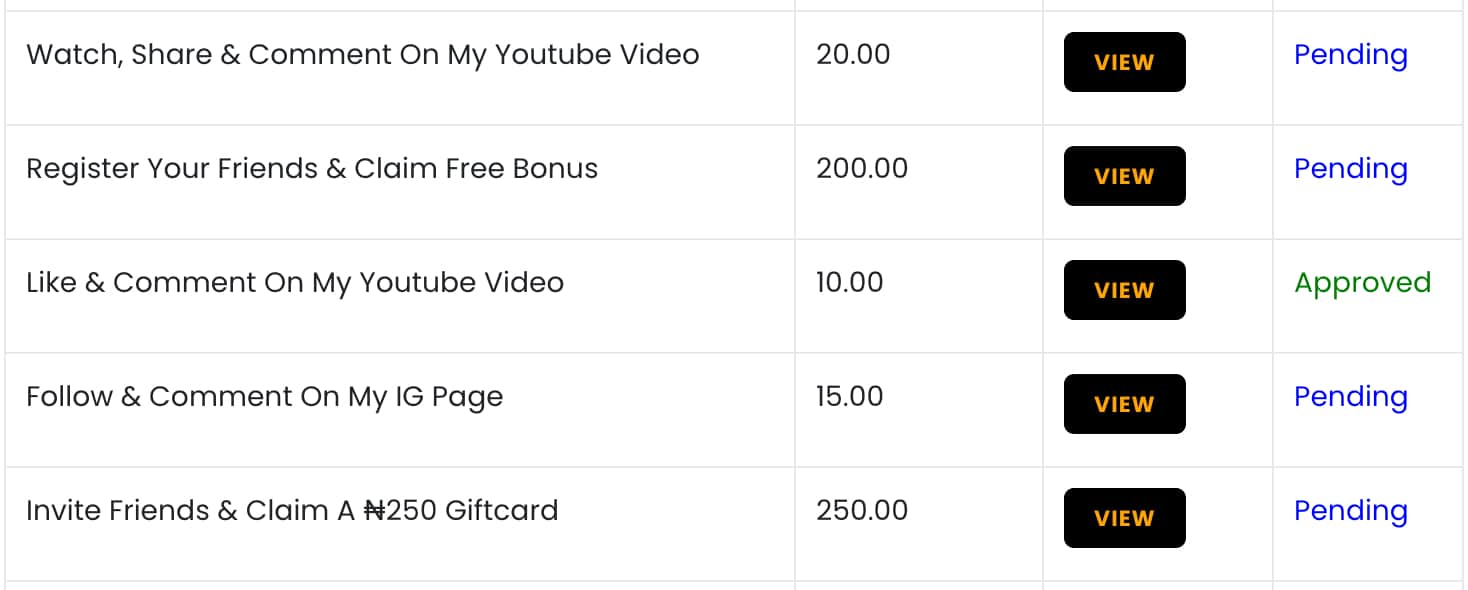Click "Like & Comment On My Youtube Video"
This screenshot has height=590, width=1468.
click(x=295, y=283)
